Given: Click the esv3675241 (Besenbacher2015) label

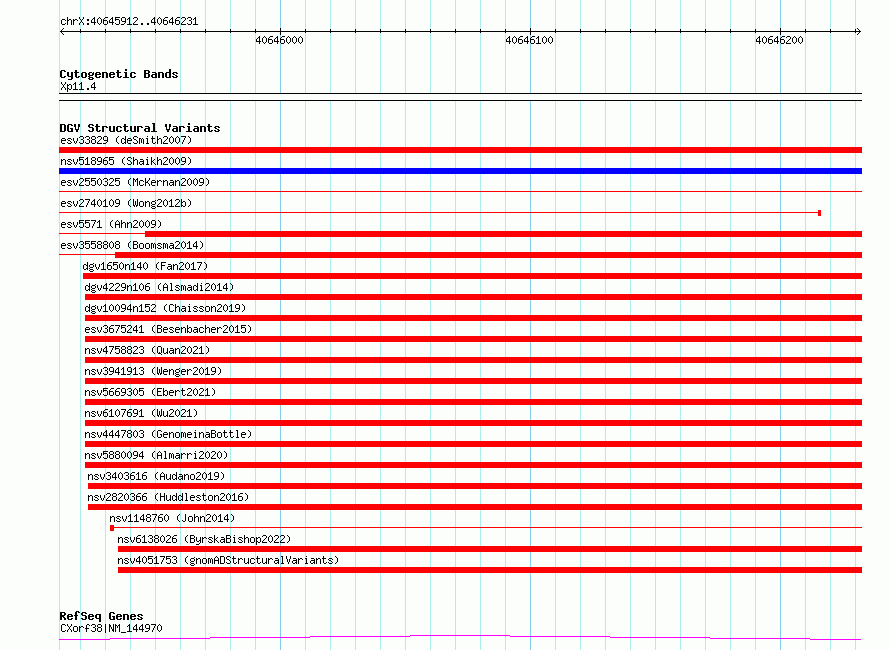Looking at the screenshot, I should (x=168, y=329).
